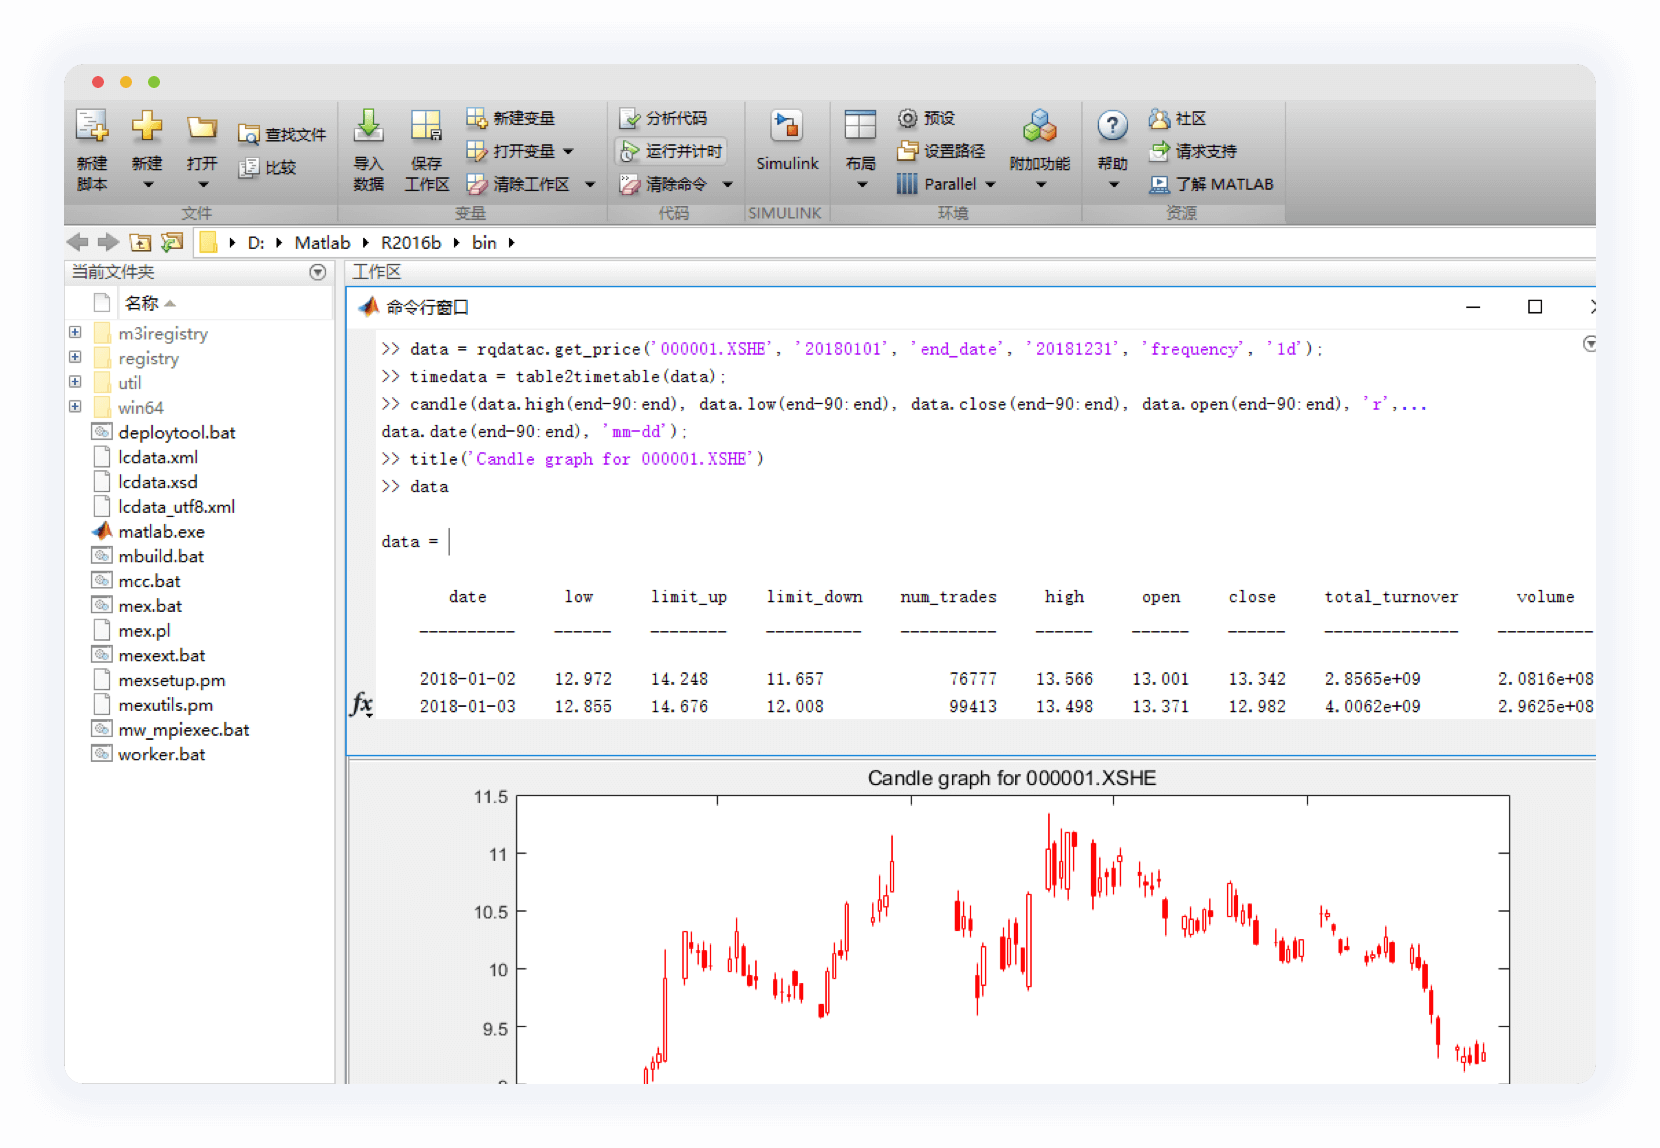This screenshot has height=1148, width=1660.
Task: Click the Layout (布局) icon
Action: (x=860, y=127)
